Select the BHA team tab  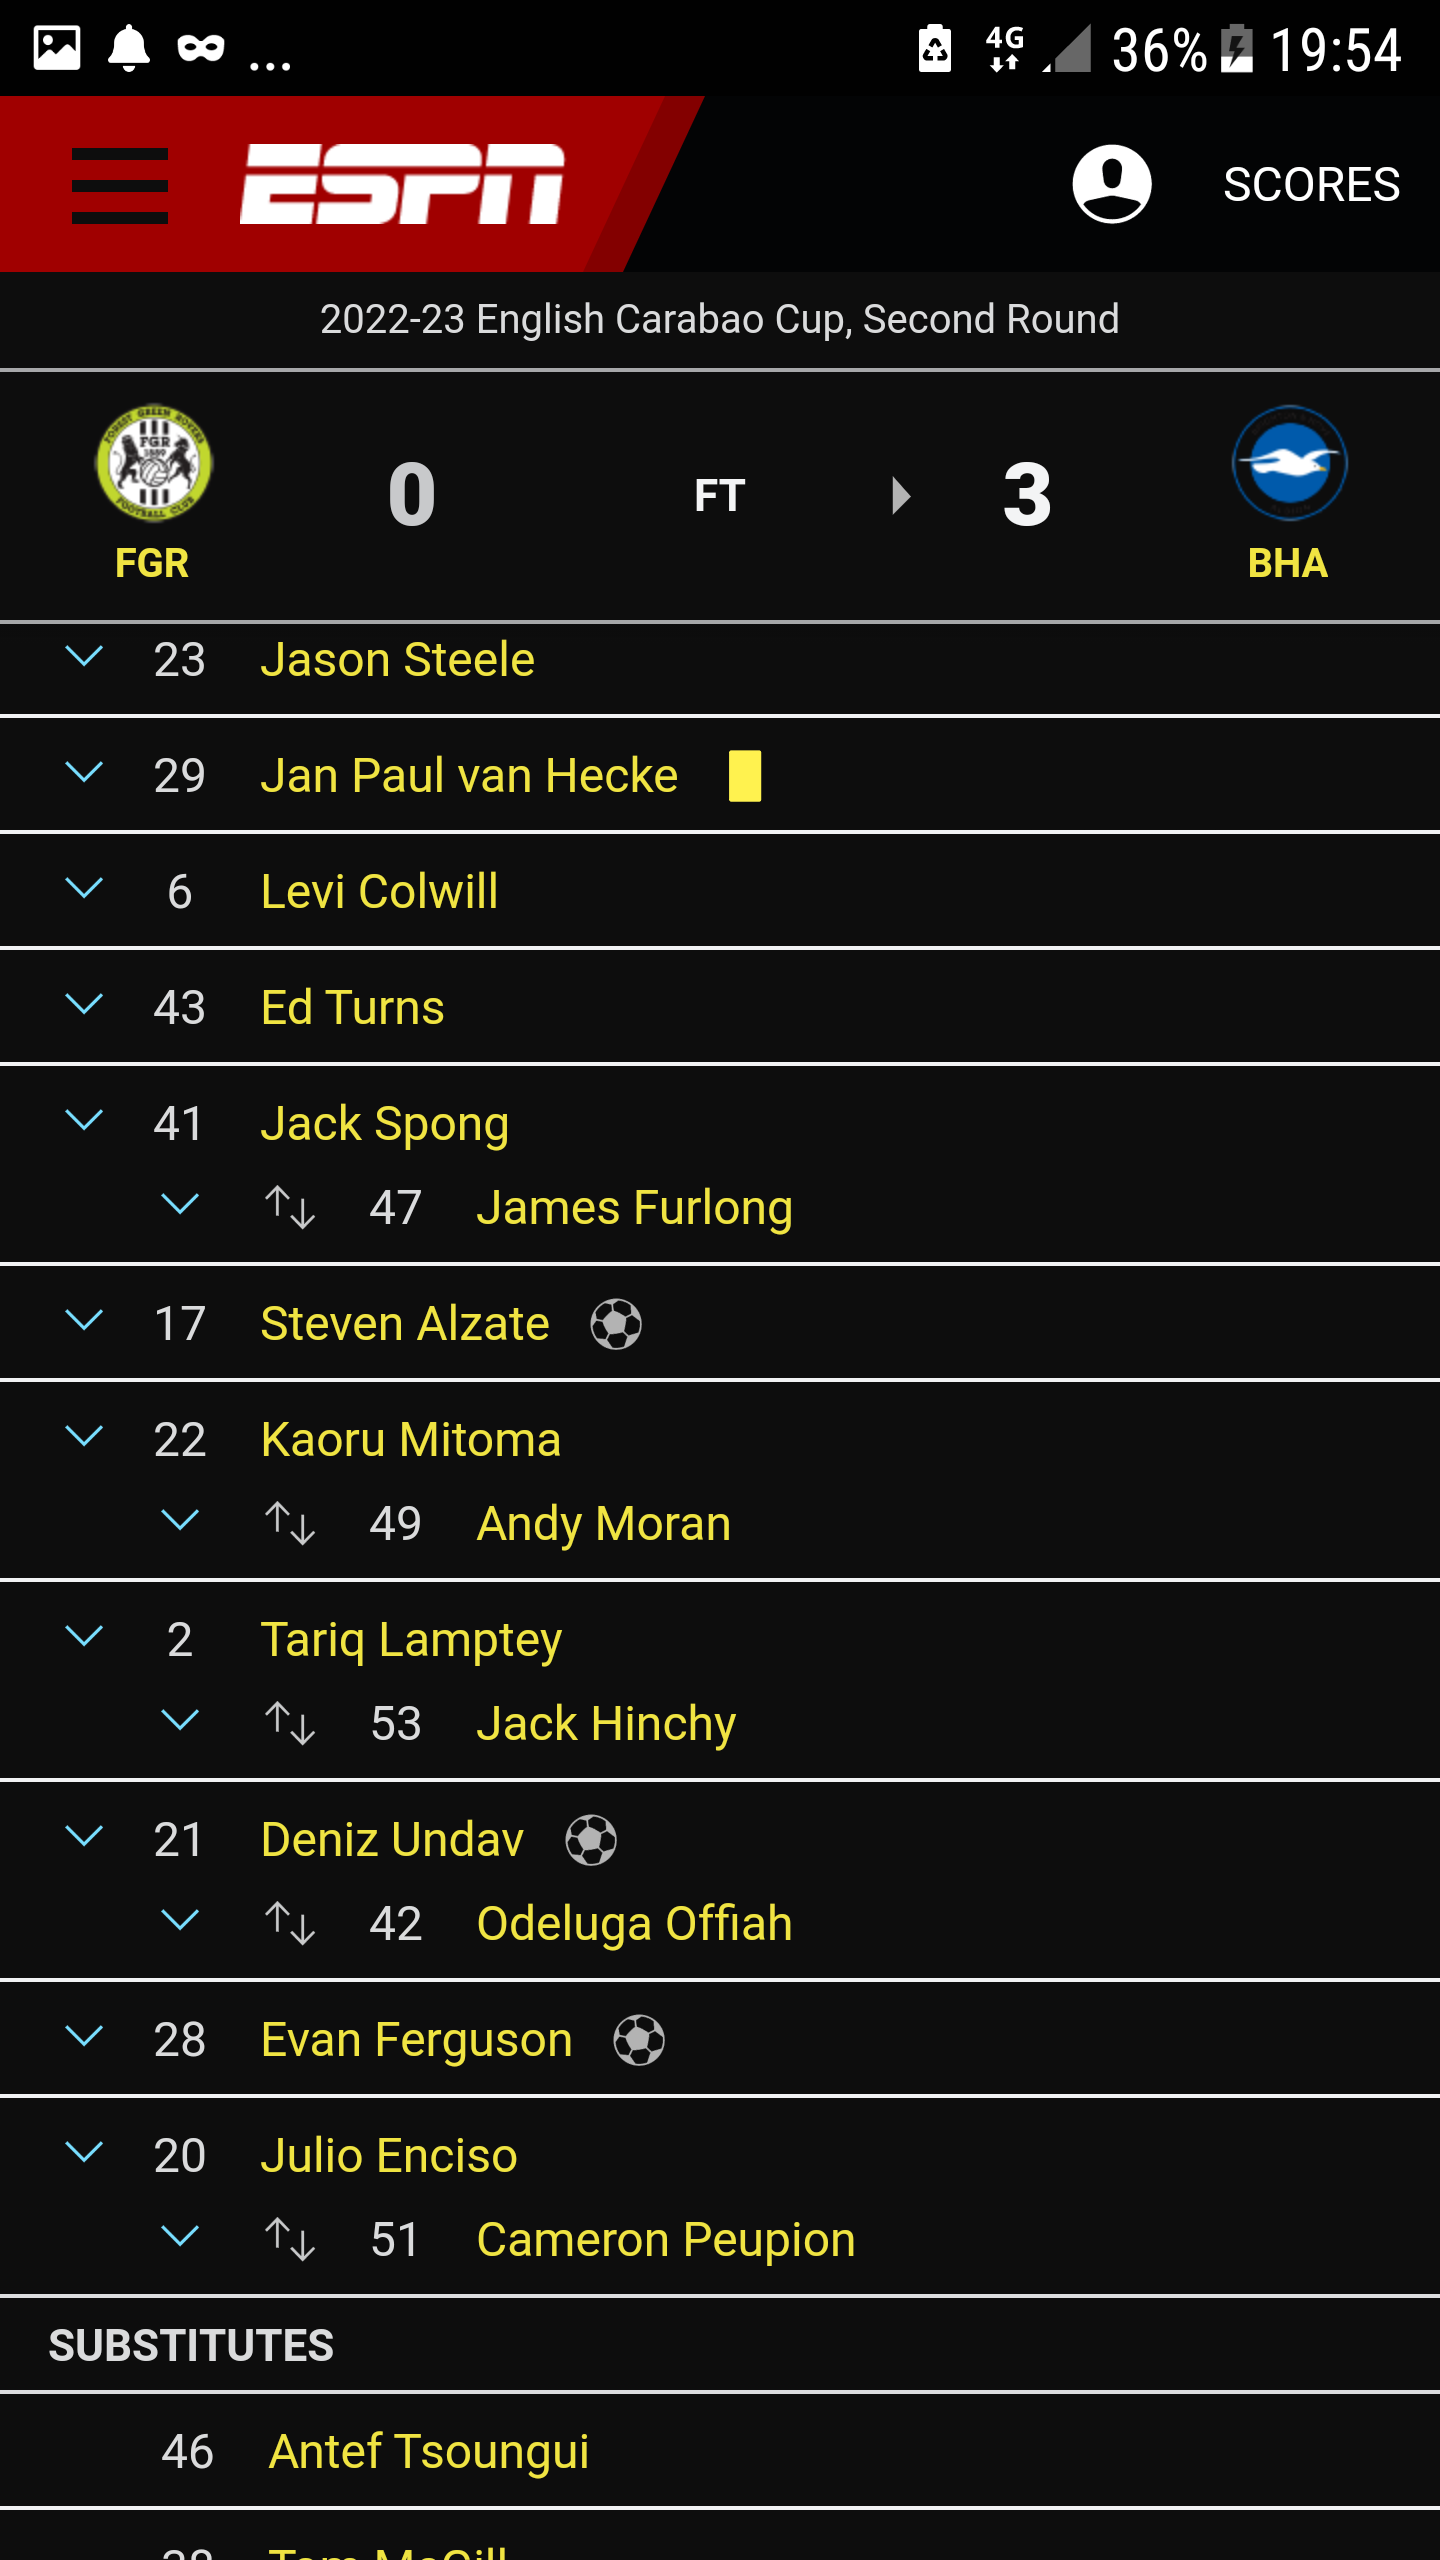tap(1288, 563)
